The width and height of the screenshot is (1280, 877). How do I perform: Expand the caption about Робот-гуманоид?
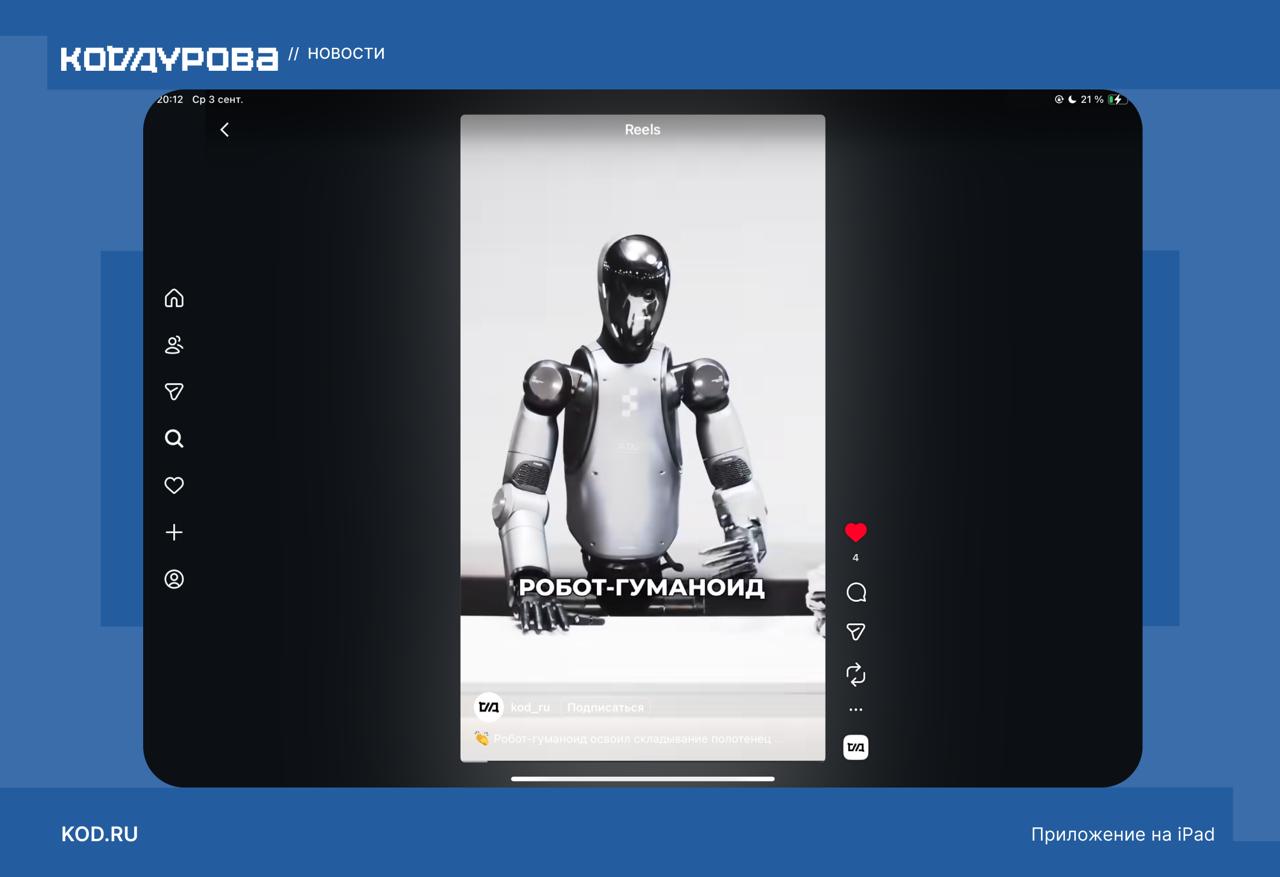click(632, 739)
